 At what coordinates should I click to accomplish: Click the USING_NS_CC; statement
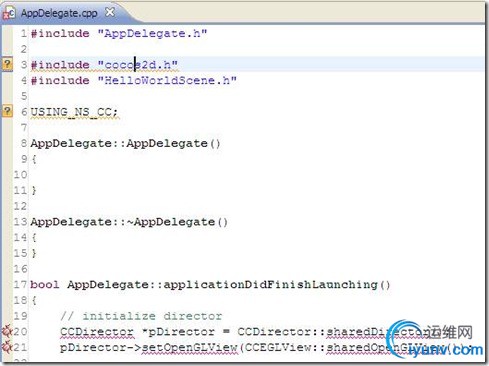(74, 112)
